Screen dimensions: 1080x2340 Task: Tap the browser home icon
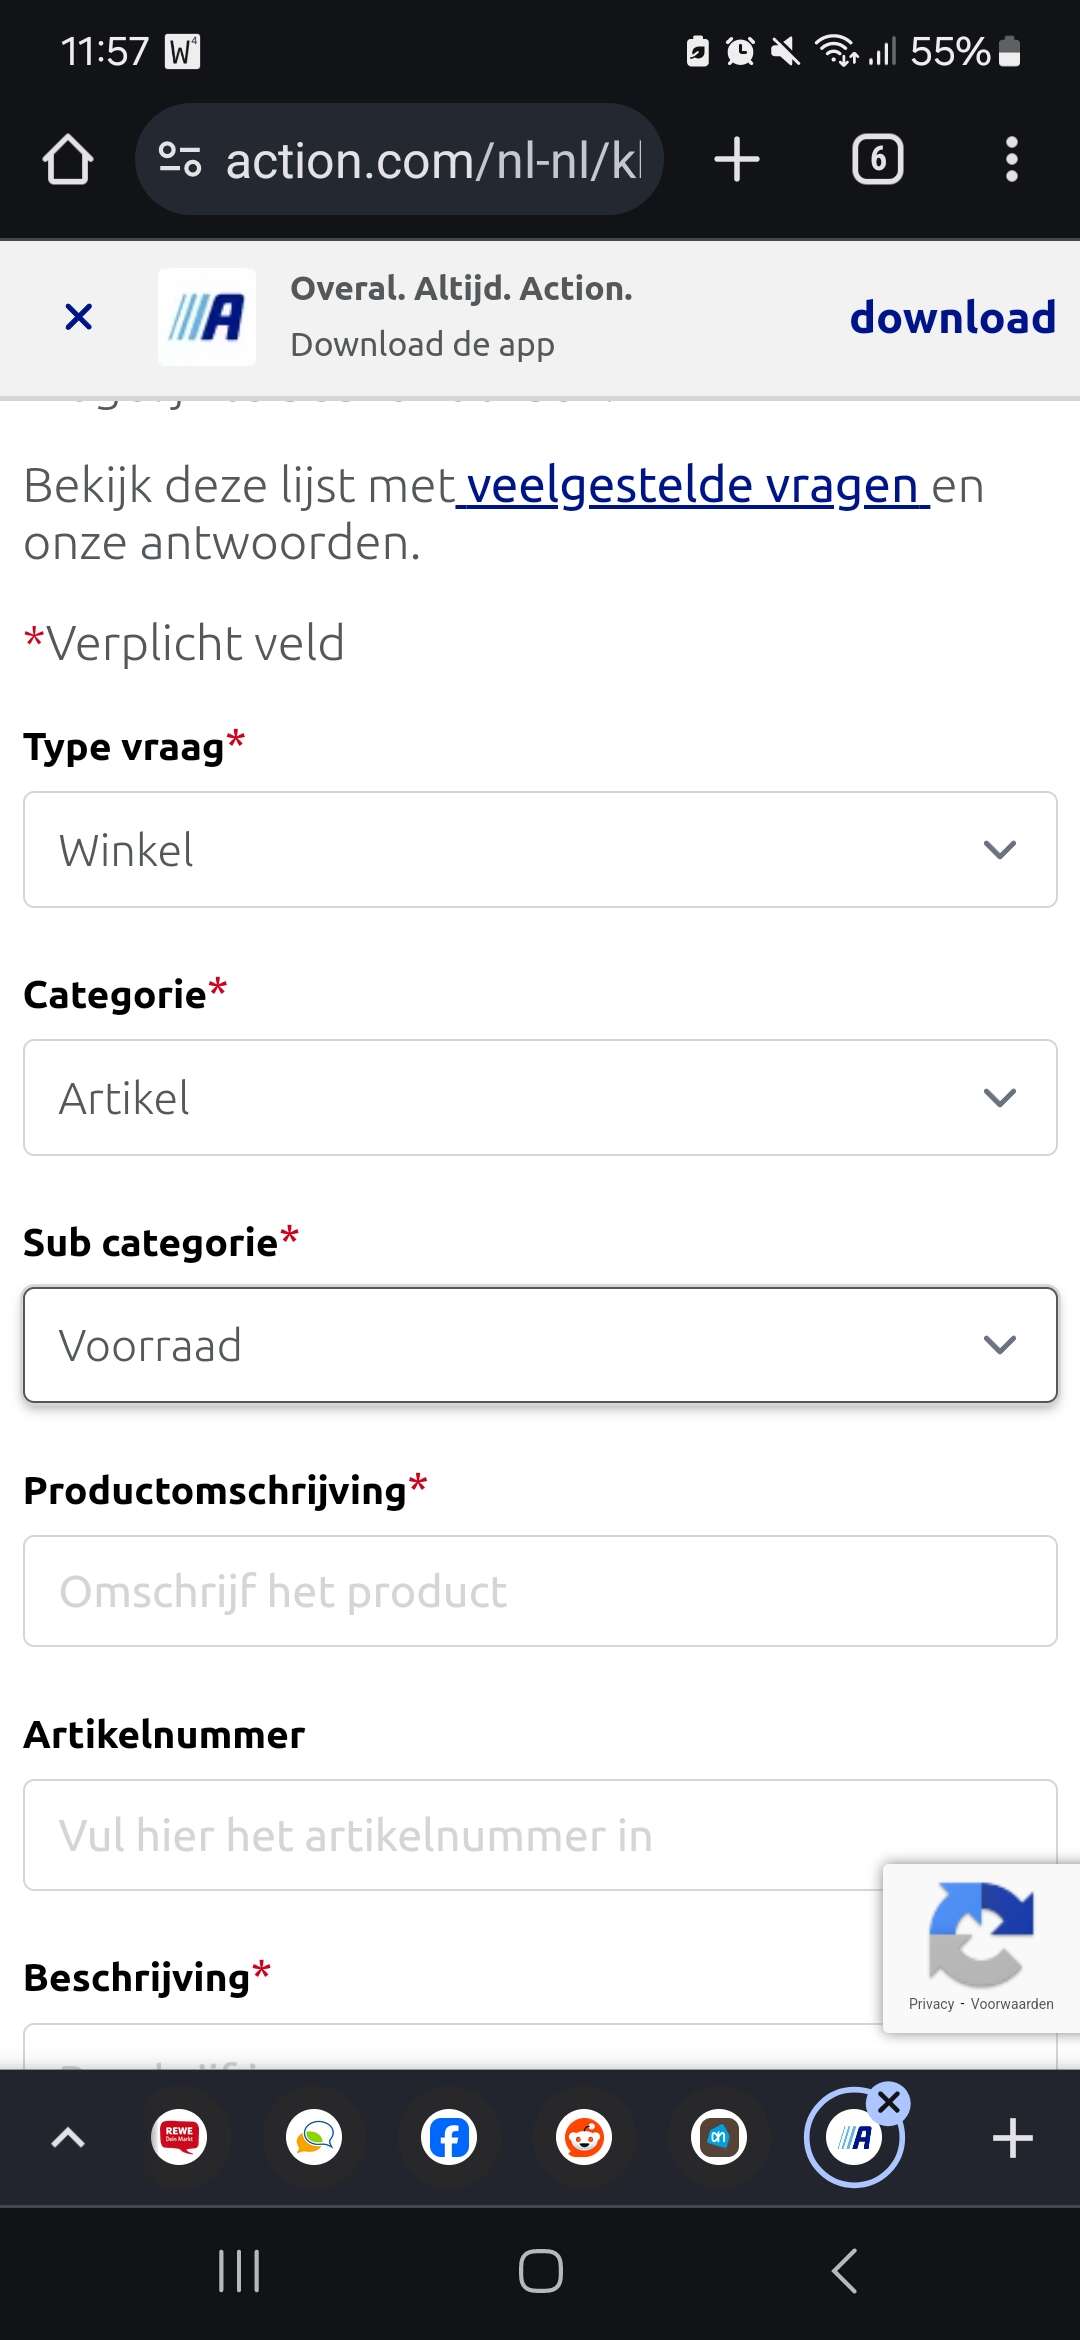(68, 160)
